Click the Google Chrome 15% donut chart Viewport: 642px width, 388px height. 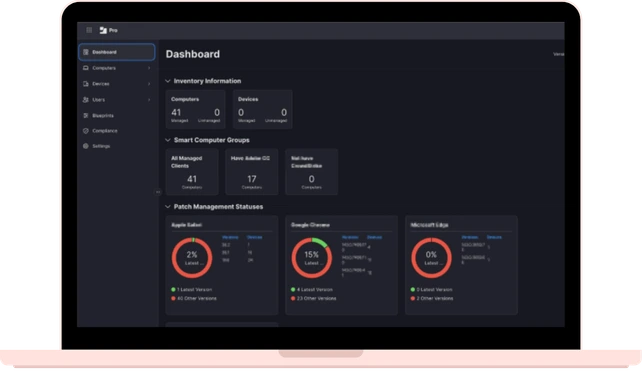pyautogui.click(x=312, y=258)
